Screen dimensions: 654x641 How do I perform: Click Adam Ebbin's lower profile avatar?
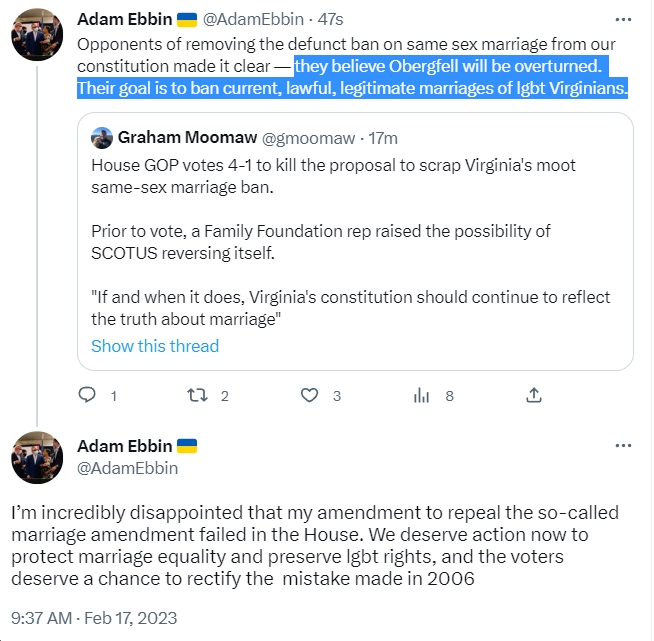pos(37,457)
